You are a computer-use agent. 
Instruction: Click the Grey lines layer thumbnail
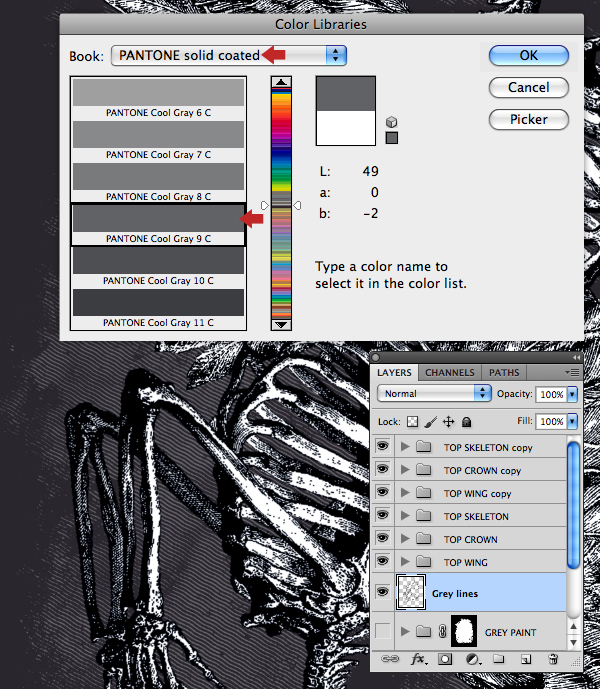coord(411,592)
